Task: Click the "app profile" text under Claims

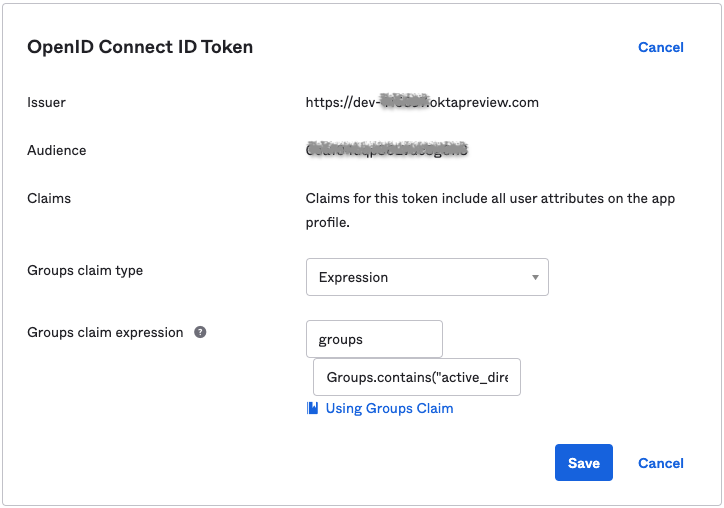Action: 326,223
